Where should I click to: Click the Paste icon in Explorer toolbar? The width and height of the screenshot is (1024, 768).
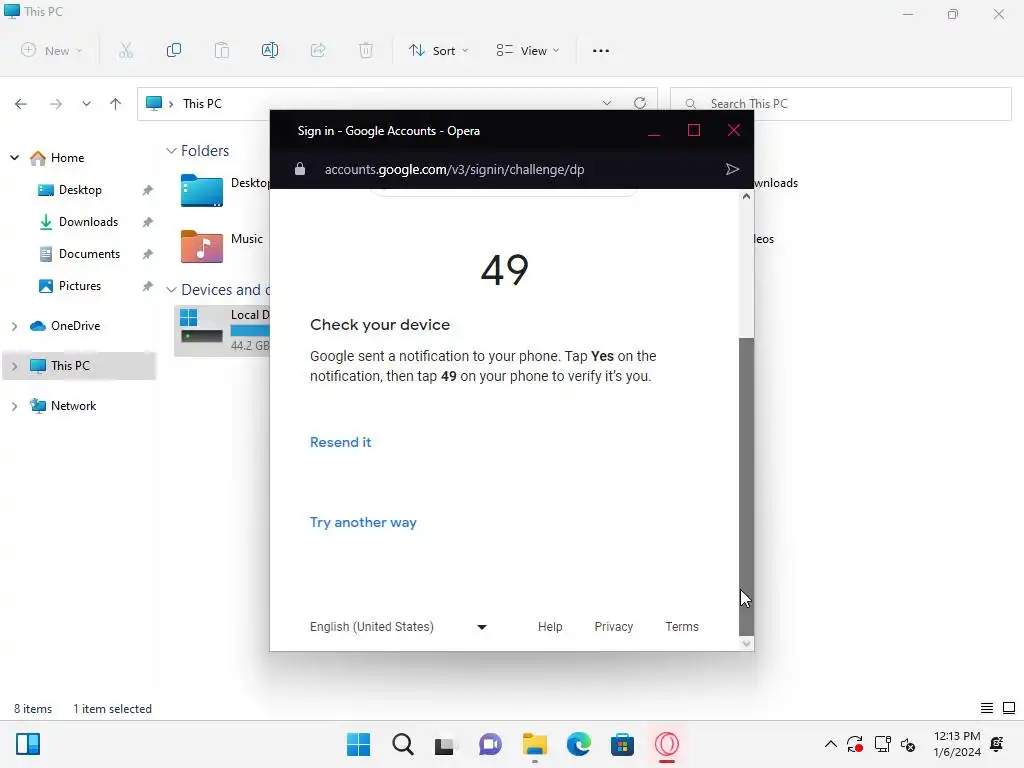222,50
